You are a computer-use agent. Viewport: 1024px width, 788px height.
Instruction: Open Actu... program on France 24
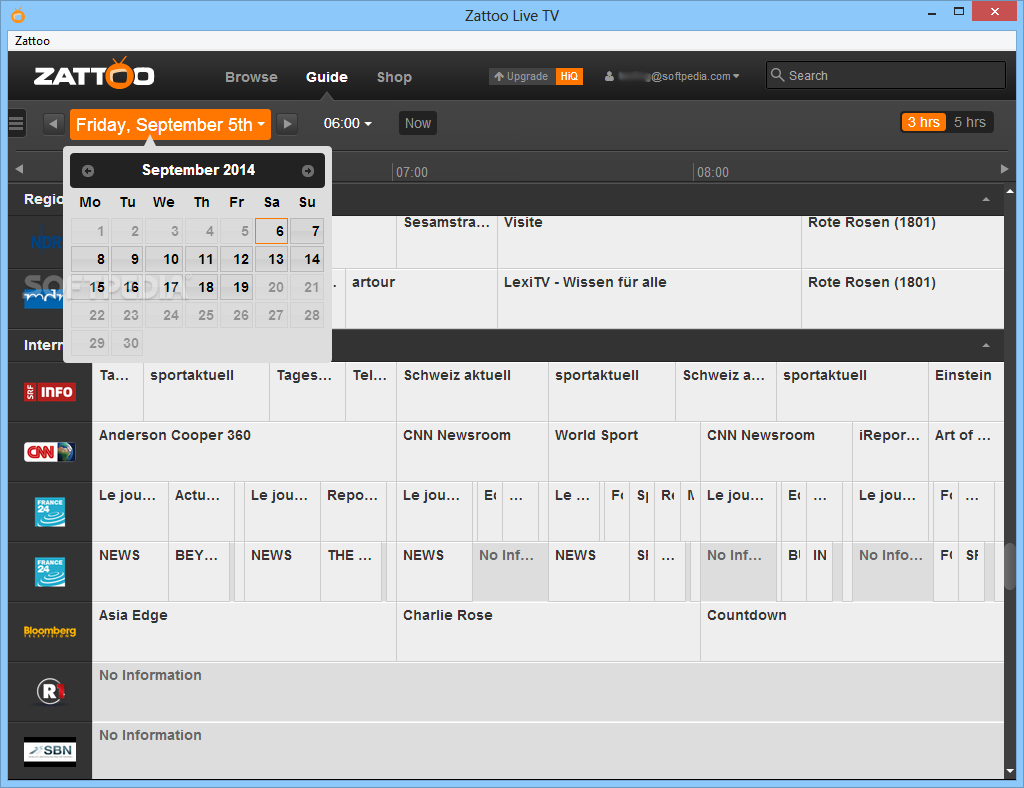pyautogui.click(x=201, y=512)
